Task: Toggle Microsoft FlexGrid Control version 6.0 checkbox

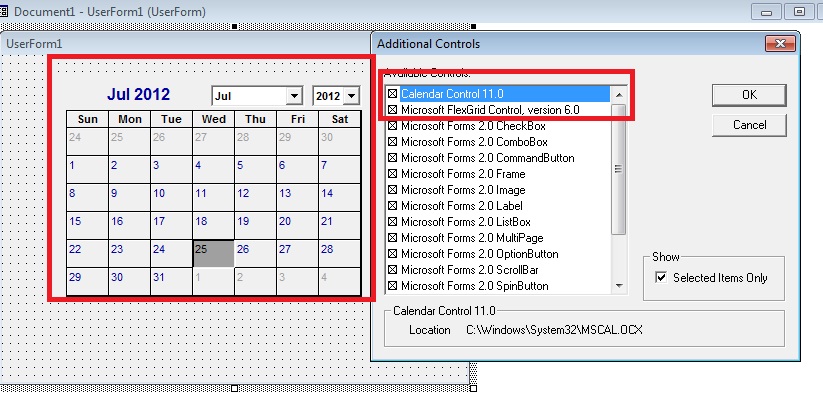Action: coord(392,110)
